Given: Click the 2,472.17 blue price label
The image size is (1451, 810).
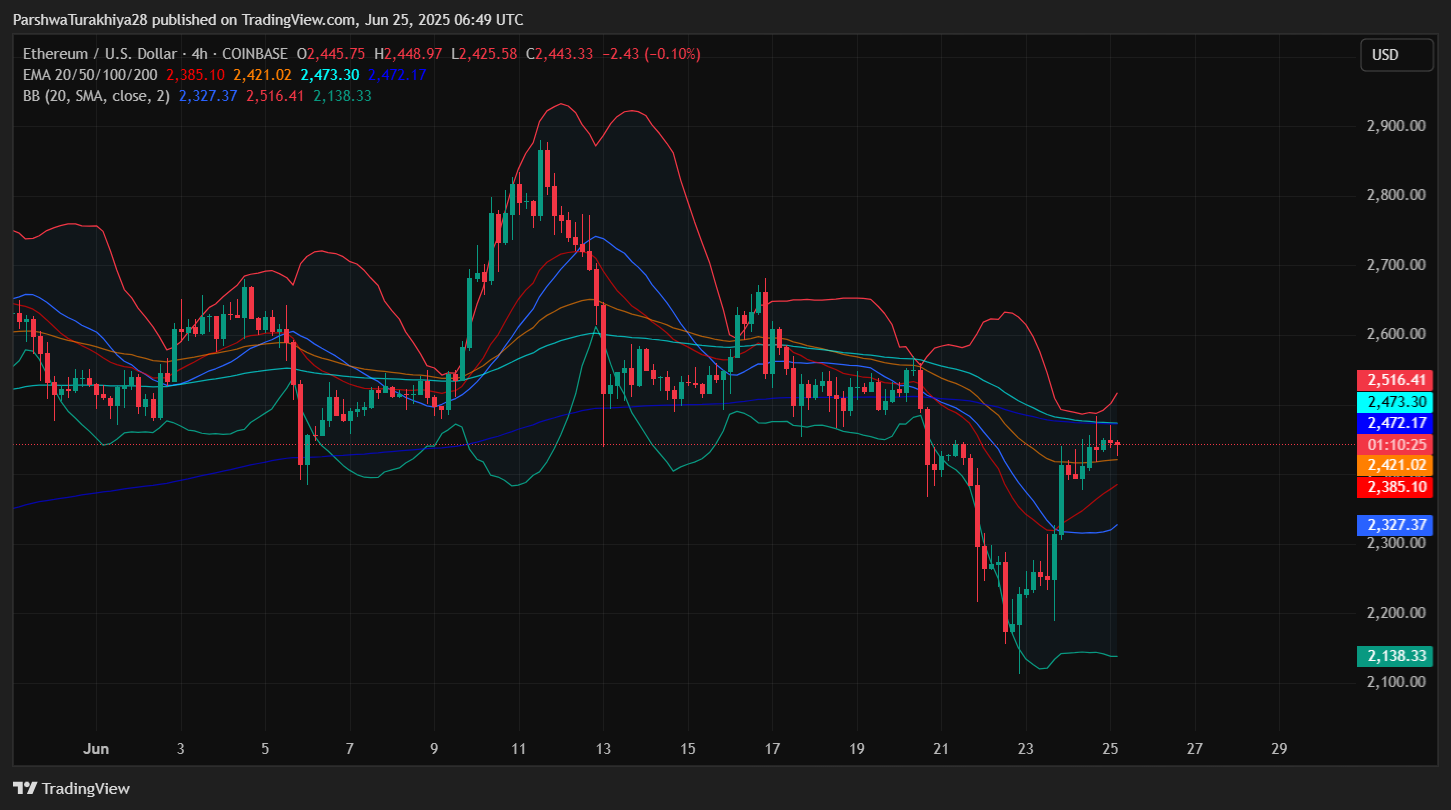Looking at the screenshot, I should (1395, 423).
